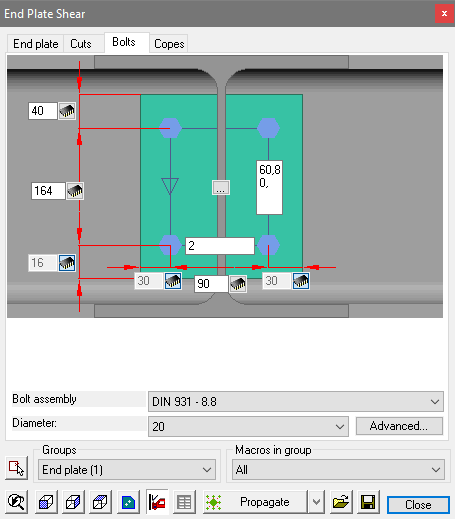Viewport: 455px width, 519px height.
Task: Toggle the chip icon next to value 40
Action: coord(67,111)
